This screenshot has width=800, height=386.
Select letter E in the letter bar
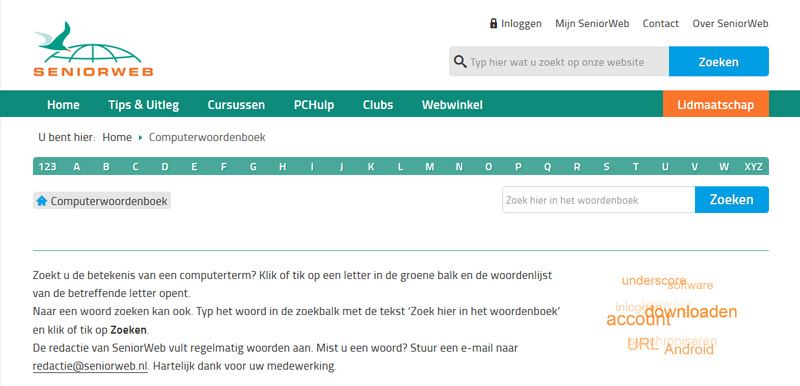tap(194, 167)
